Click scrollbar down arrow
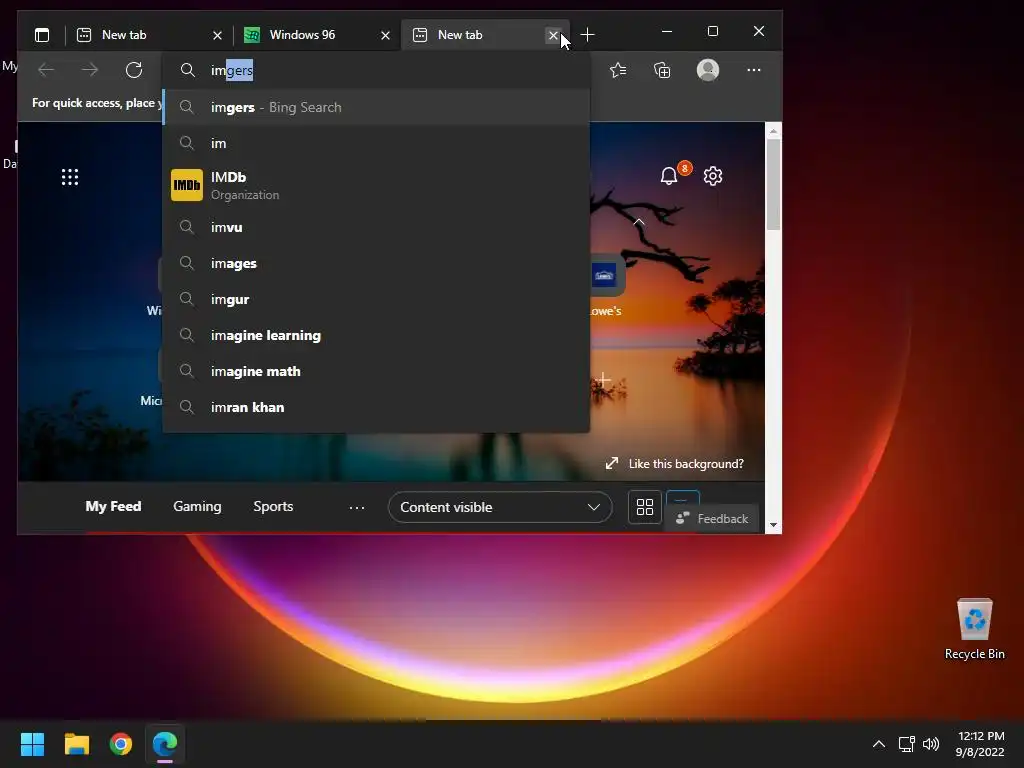 click(x=773, y=525)
